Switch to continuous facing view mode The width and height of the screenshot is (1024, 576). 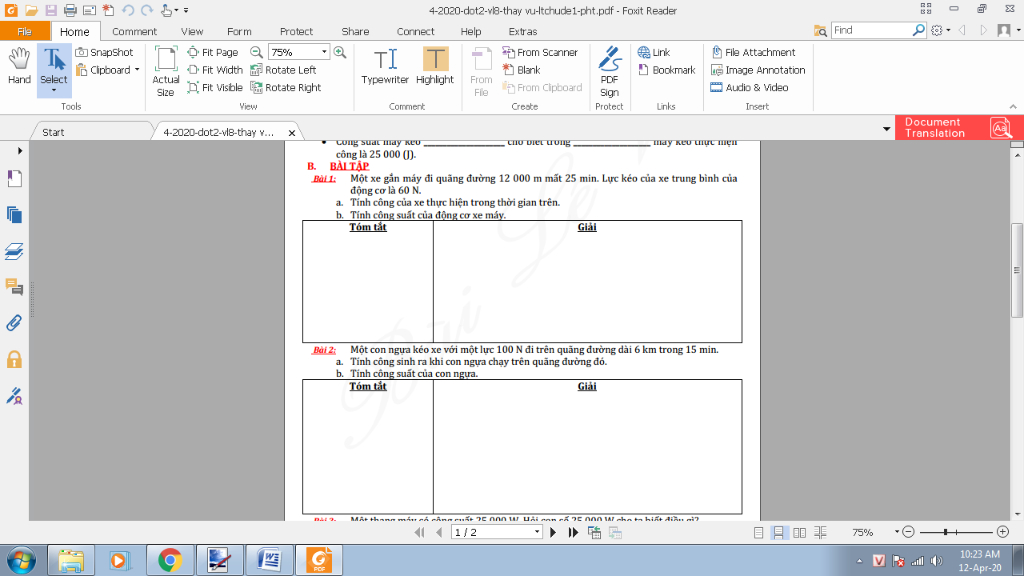pyautogui.click(x=820, y=533)
